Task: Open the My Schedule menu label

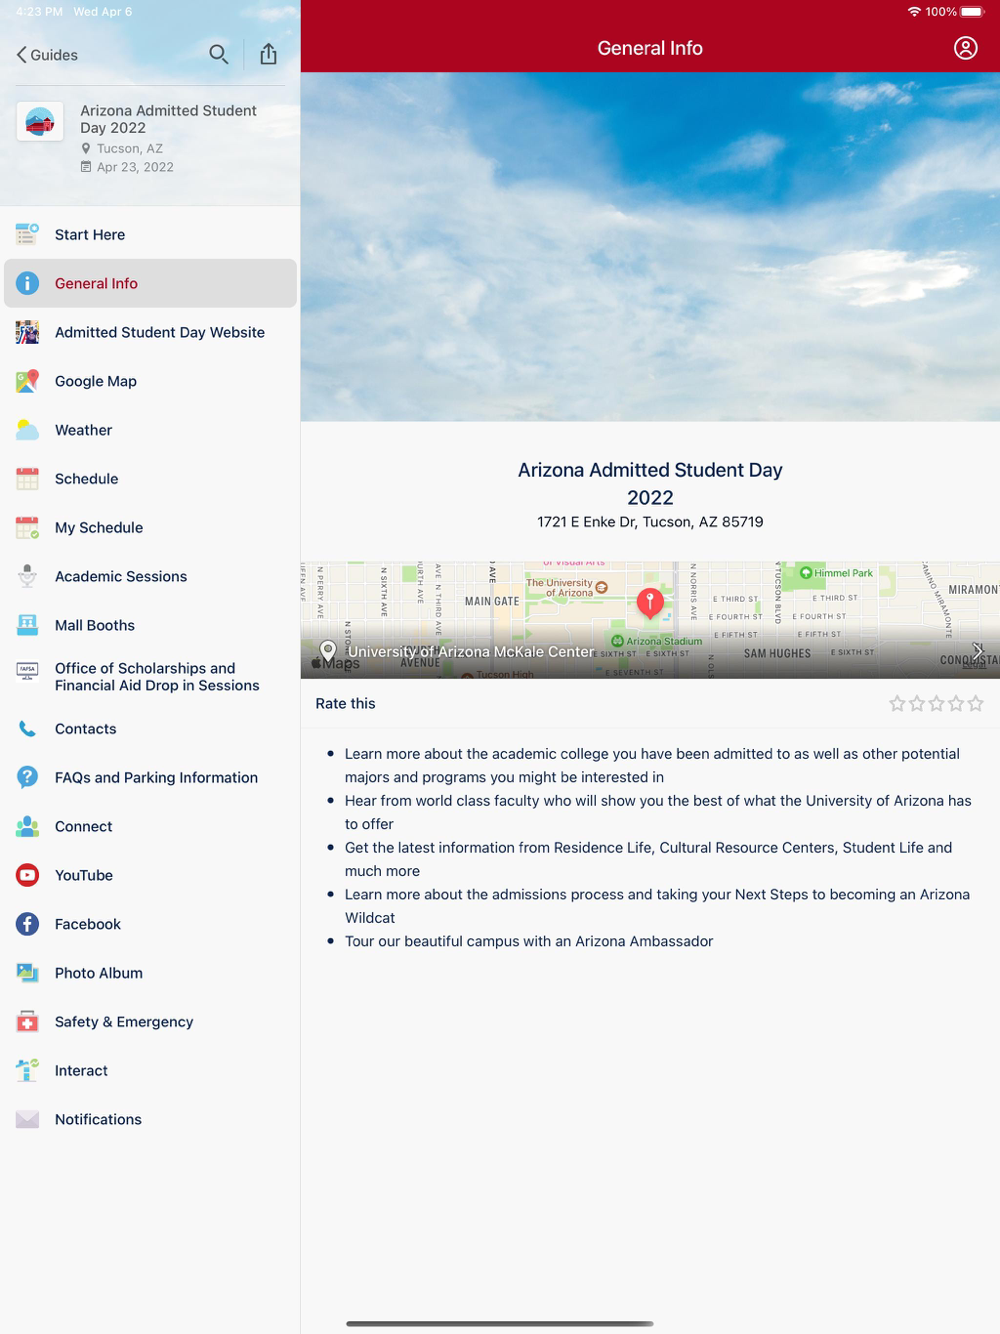Action: [99, 528]
